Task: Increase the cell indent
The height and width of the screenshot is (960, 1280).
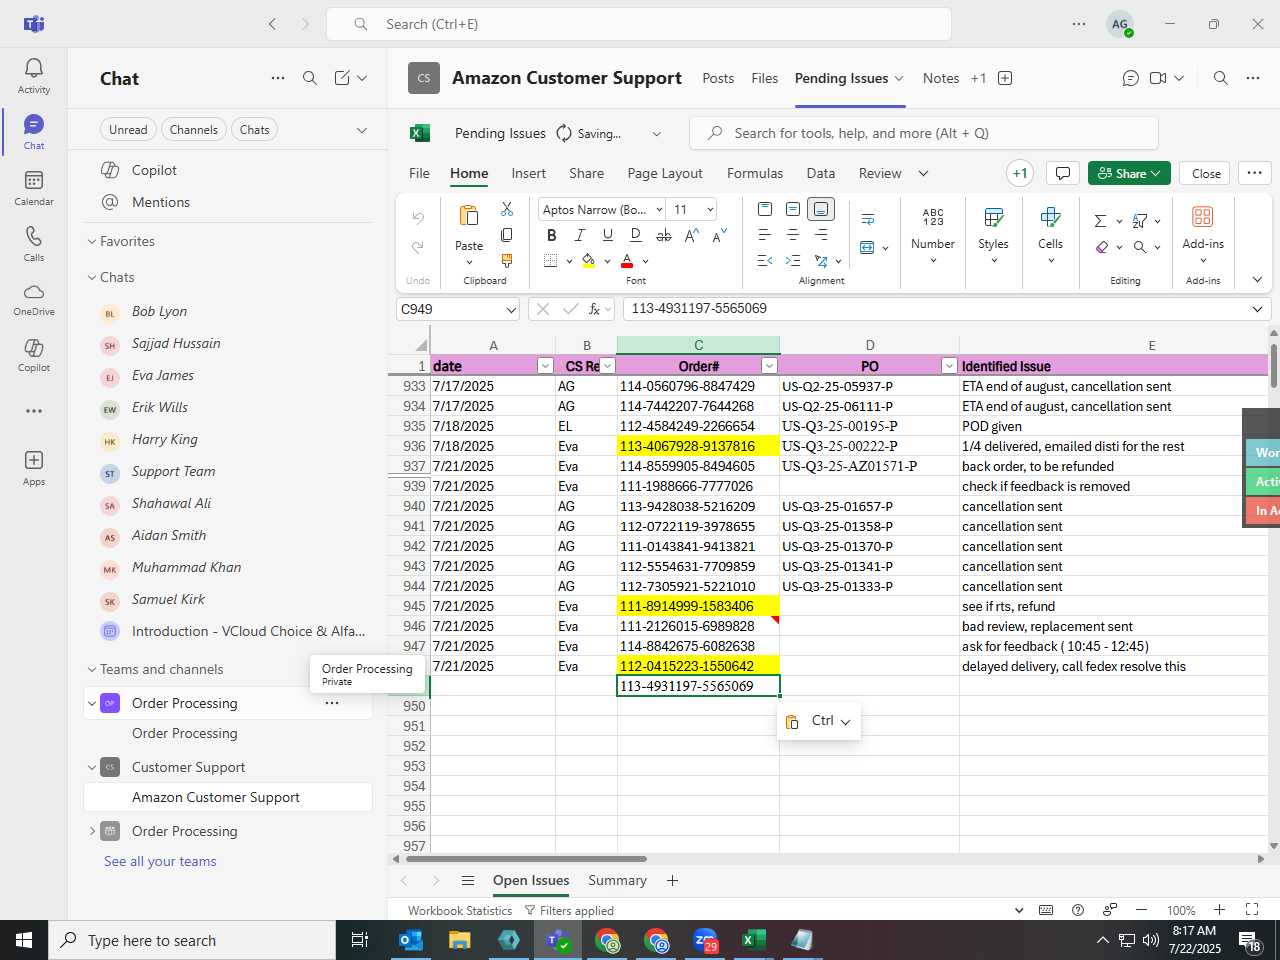Action: [x=793, y=261]
